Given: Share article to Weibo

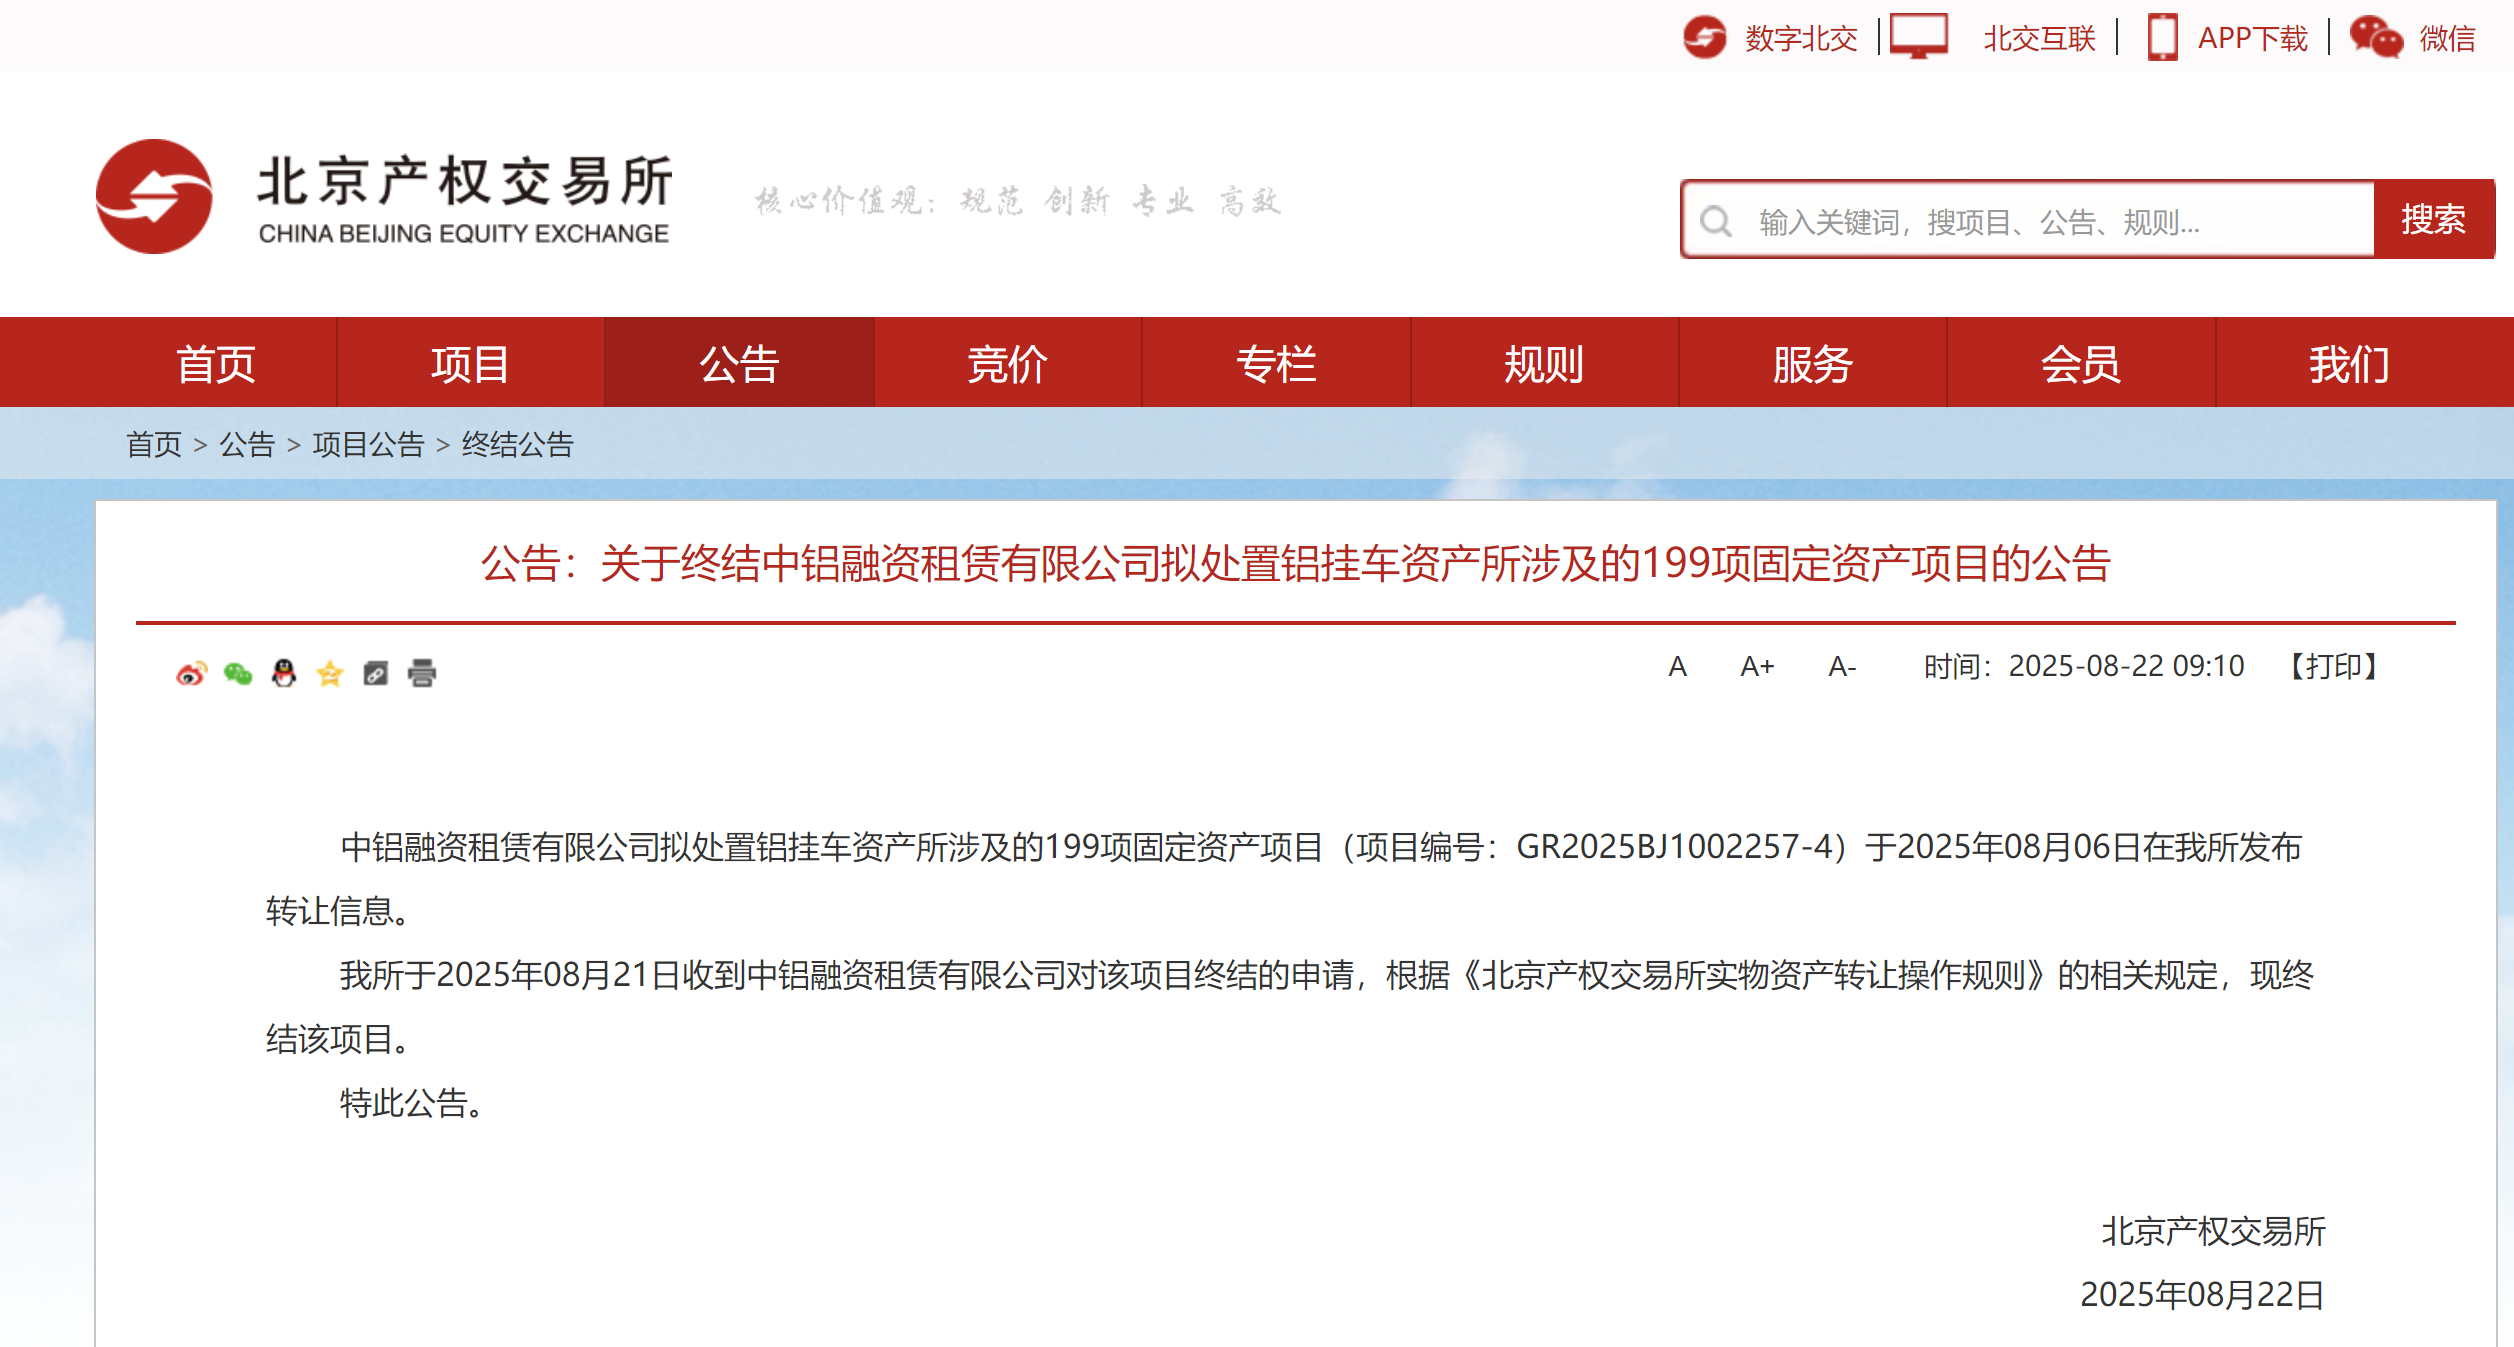Looking at the screenshot, I should (191, 674).
